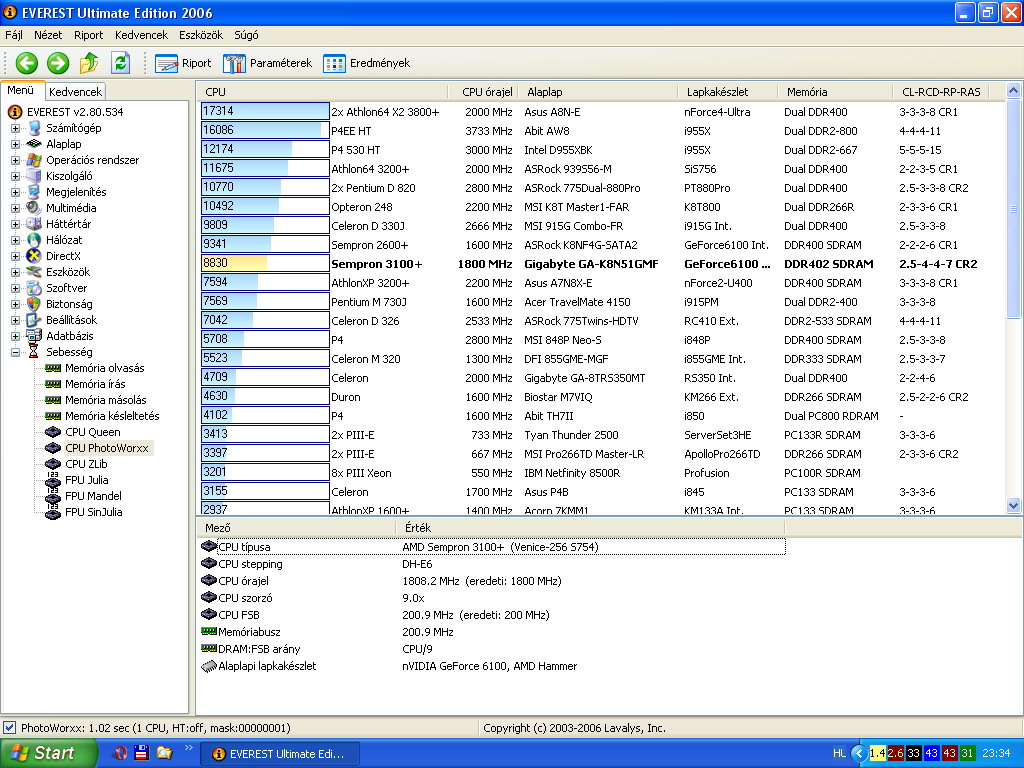
Task: Expand the Alaplap tree node
Action: [15, 144]
